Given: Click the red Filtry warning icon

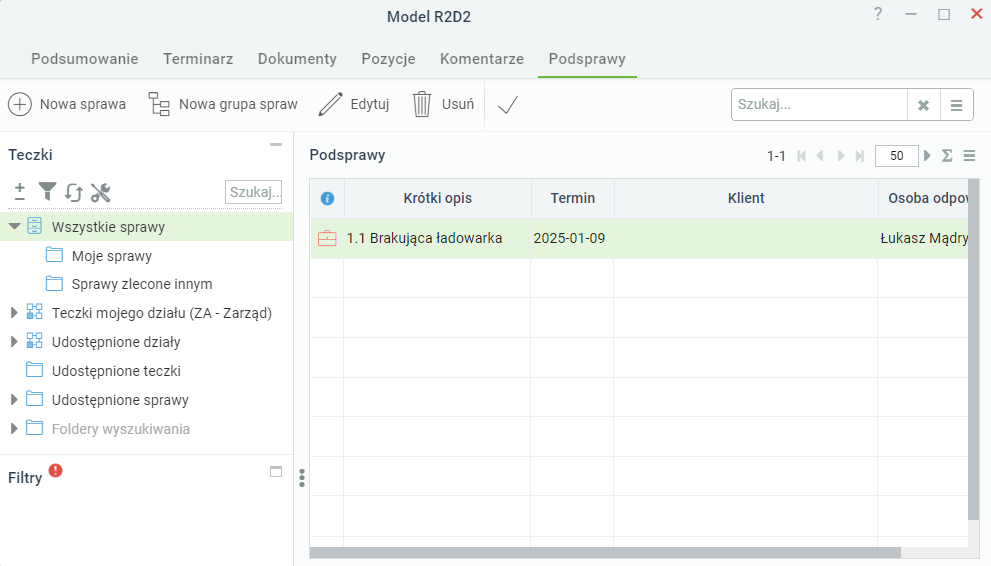Looking at the screenshot, I should pos(56,471).
